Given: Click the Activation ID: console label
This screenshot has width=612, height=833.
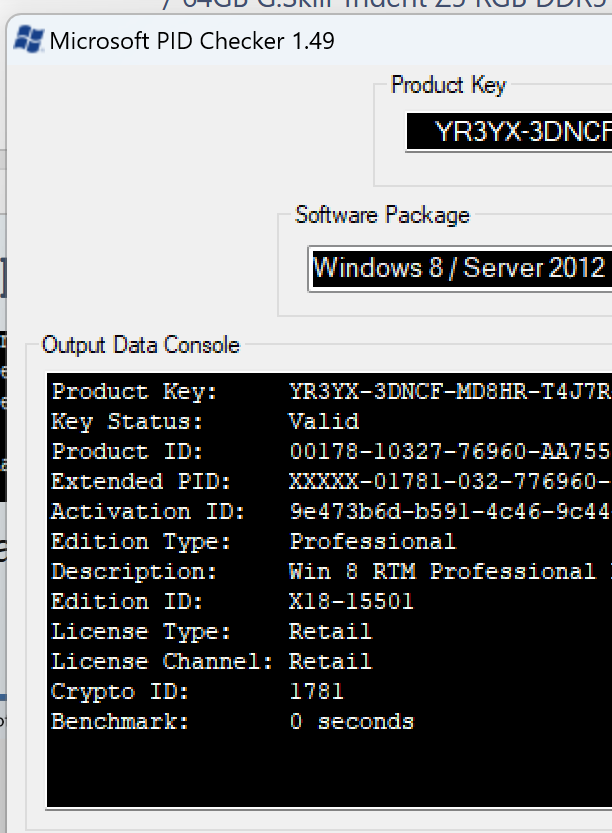Looking at the screenshot, I should [x=148, y=512].
